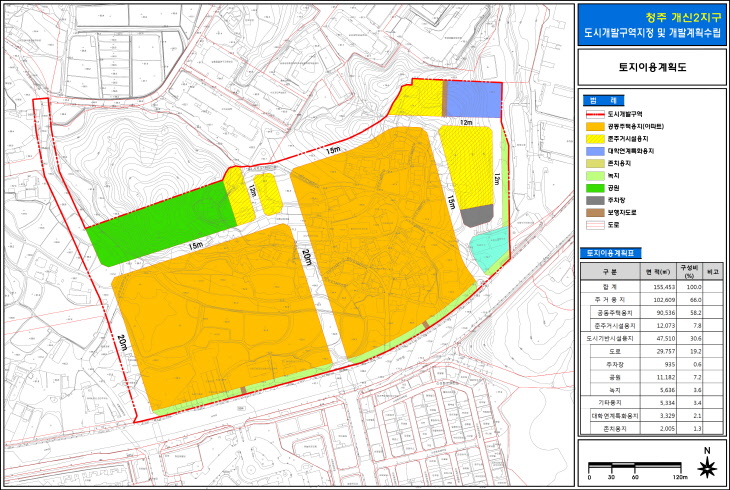Click the 토지이용계획표 table header label

611,253
